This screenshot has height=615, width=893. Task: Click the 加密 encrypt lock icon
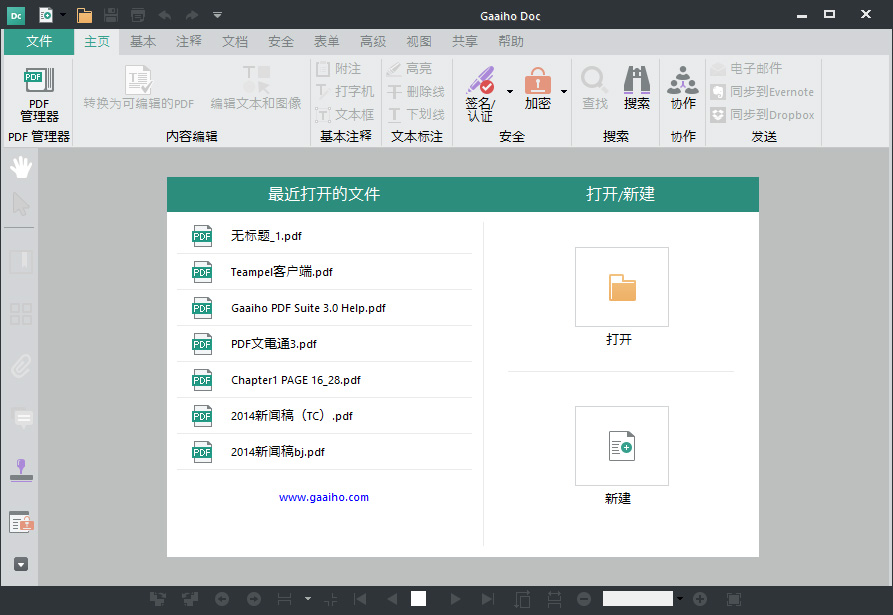pyautogui.click(x=538, y=80)
